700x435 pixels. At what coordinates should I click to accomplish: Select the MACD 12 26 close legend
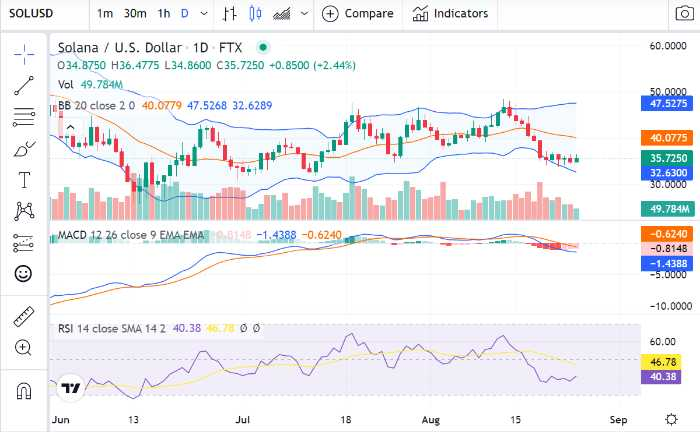131,235
